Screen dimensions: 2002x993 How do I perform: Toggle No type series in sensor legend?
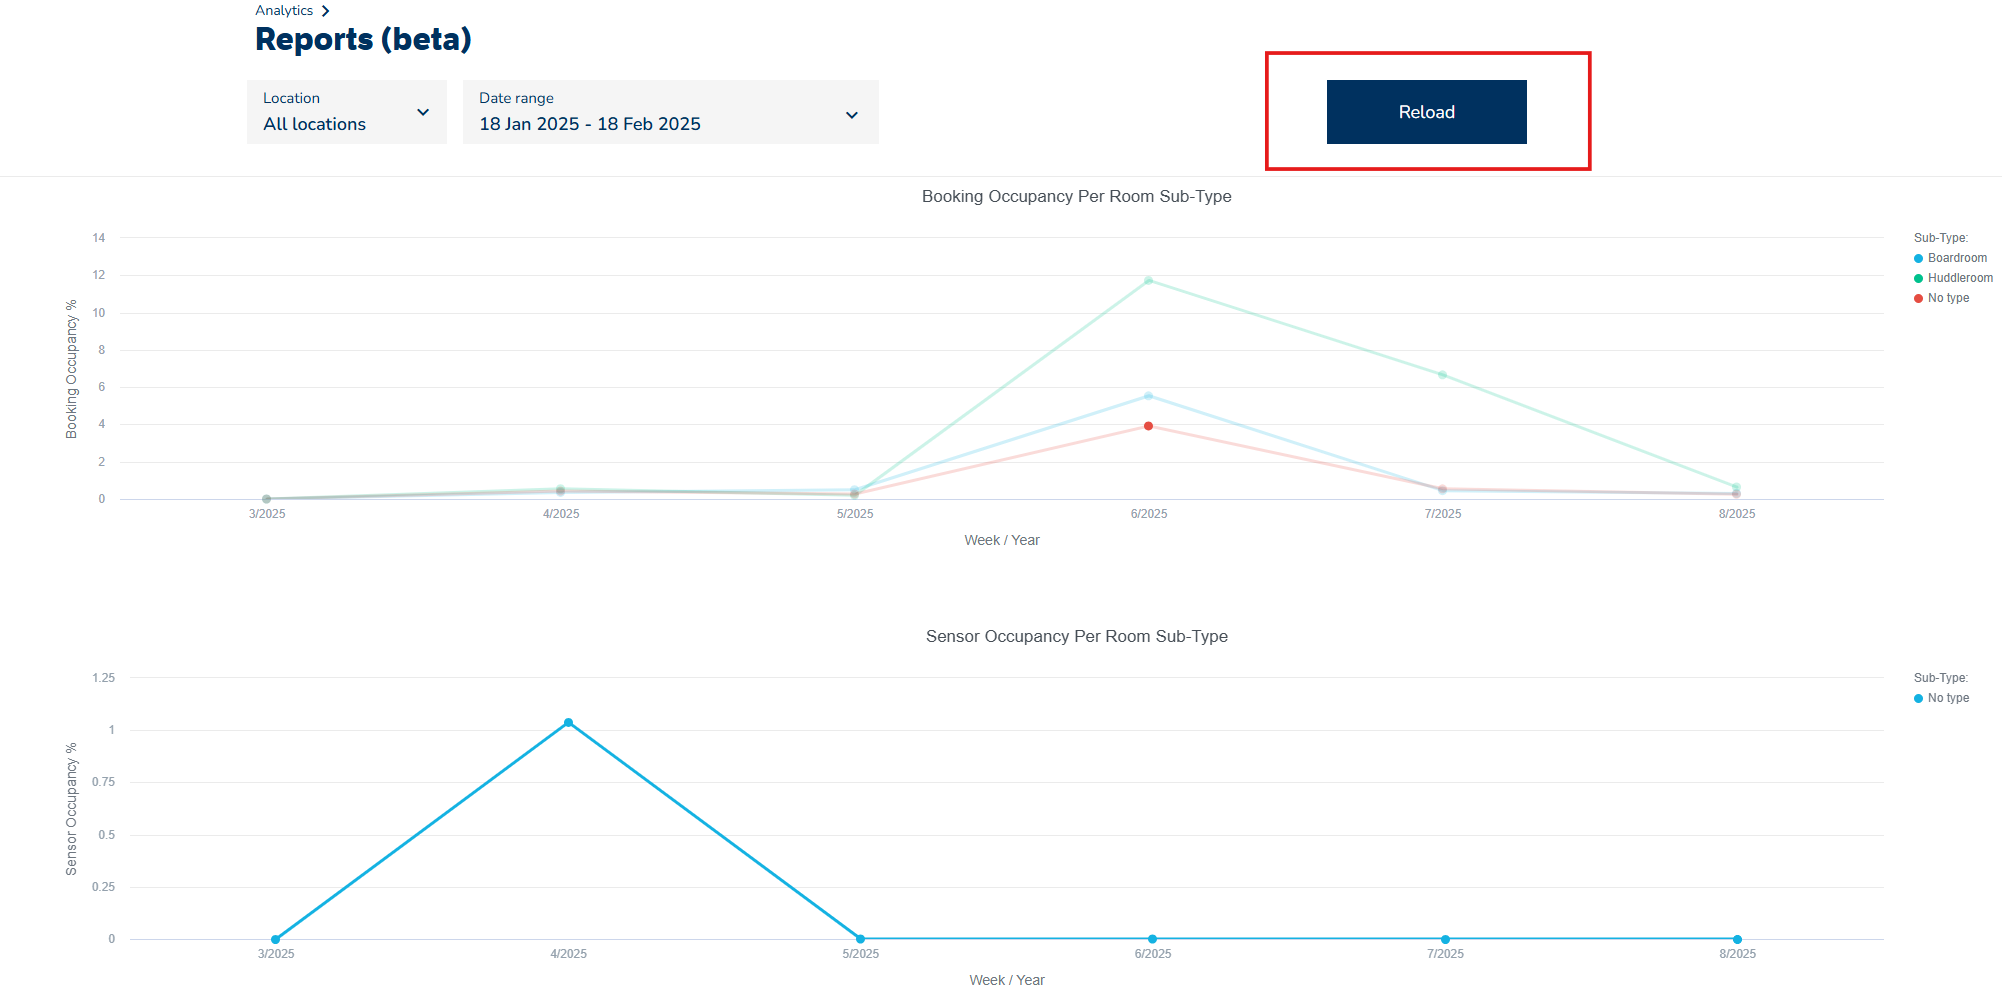coord(1948,698)
